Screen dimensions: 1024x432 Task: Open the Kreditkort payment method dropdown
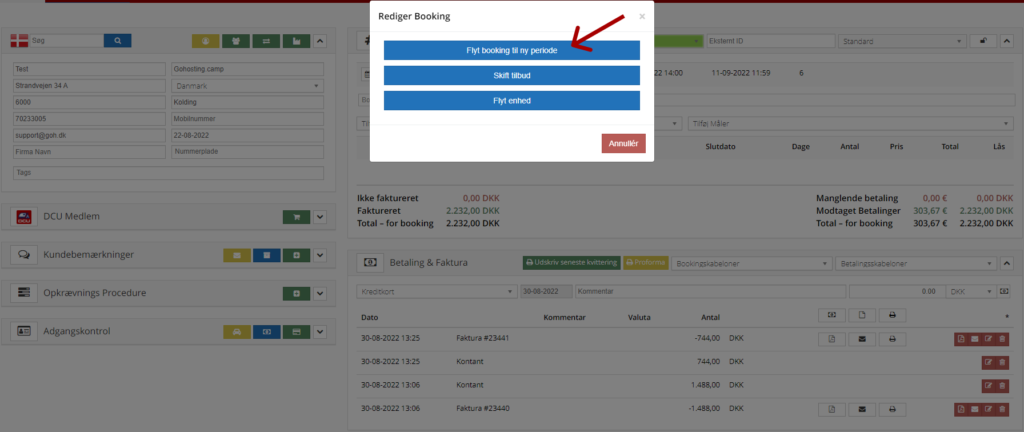(x=435, y=292)
